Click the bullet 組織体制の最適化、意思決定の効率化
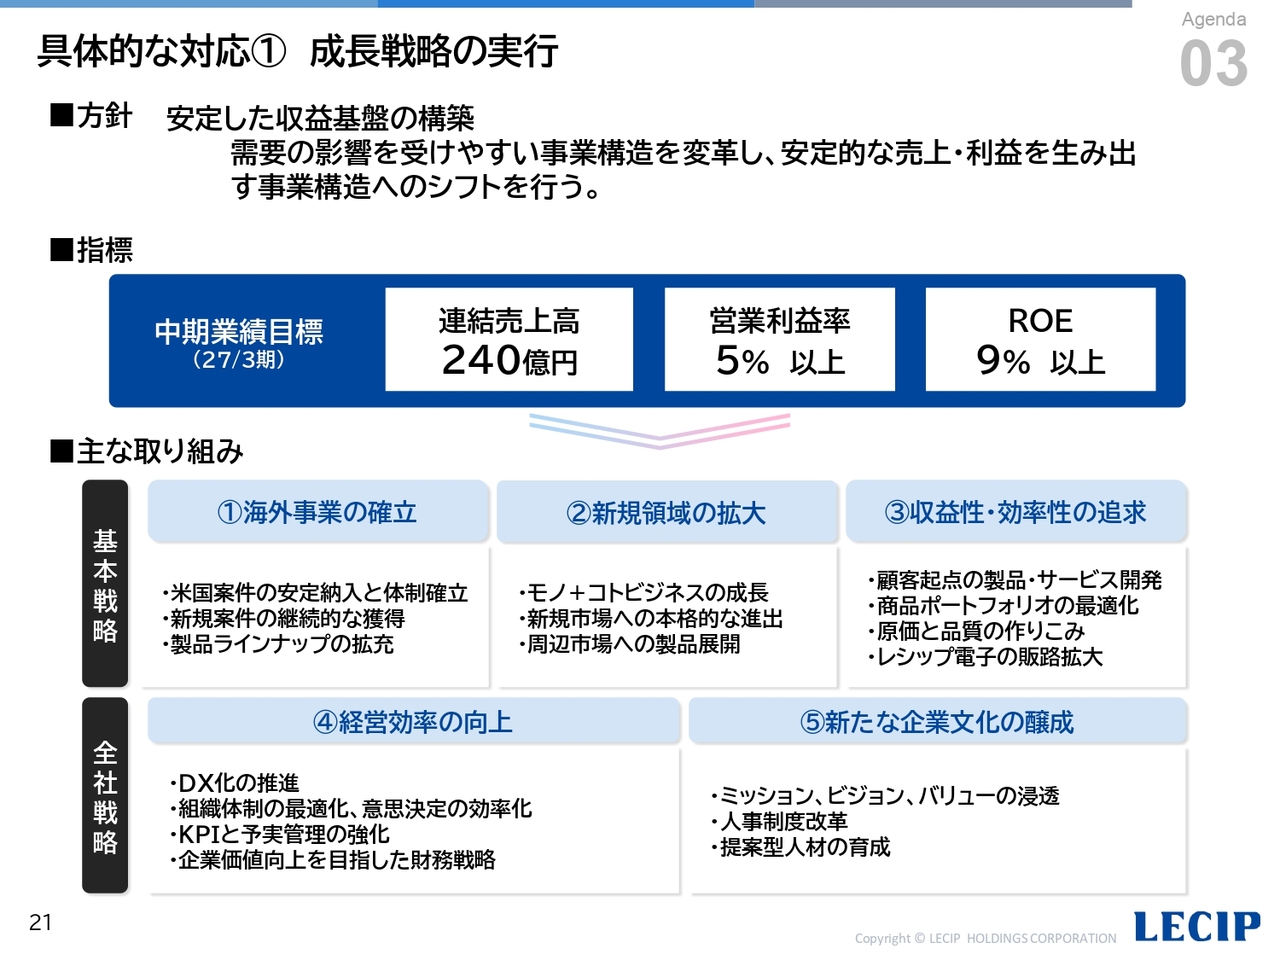The height and width of the screenshot is (960, 1280). (351, 808)
